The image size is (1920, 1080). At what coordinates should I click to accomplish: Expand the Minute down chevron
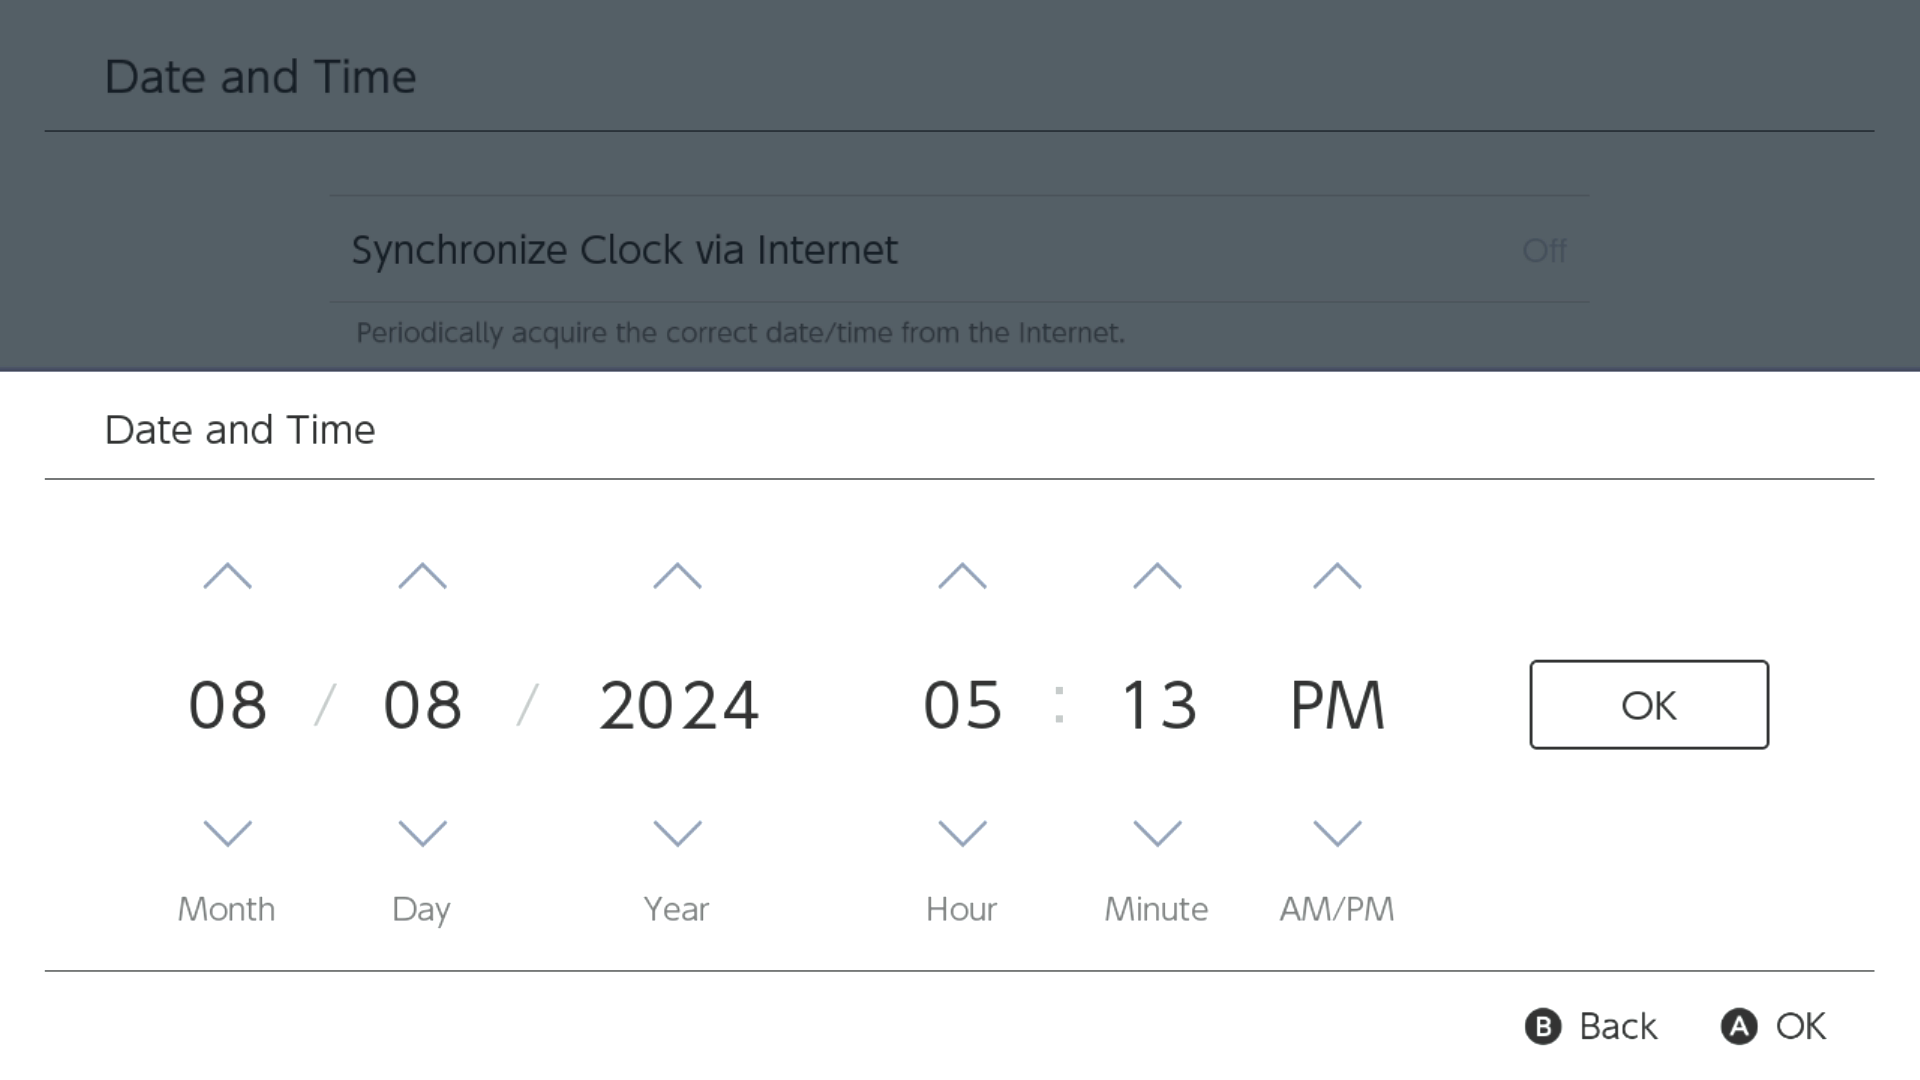point(1156,832)
